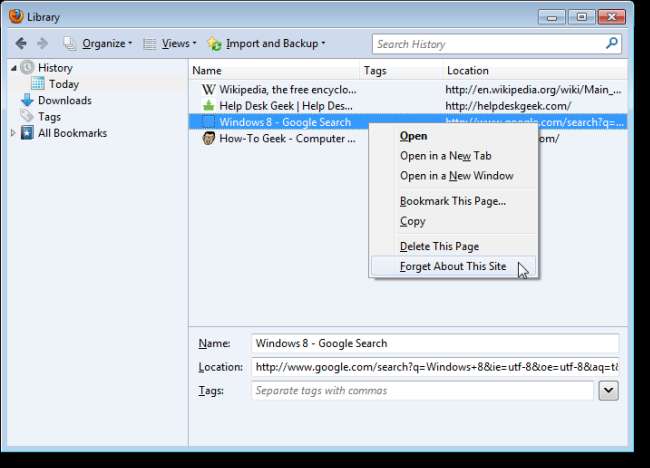Choose Open in a New Tab

coord(454,156)
